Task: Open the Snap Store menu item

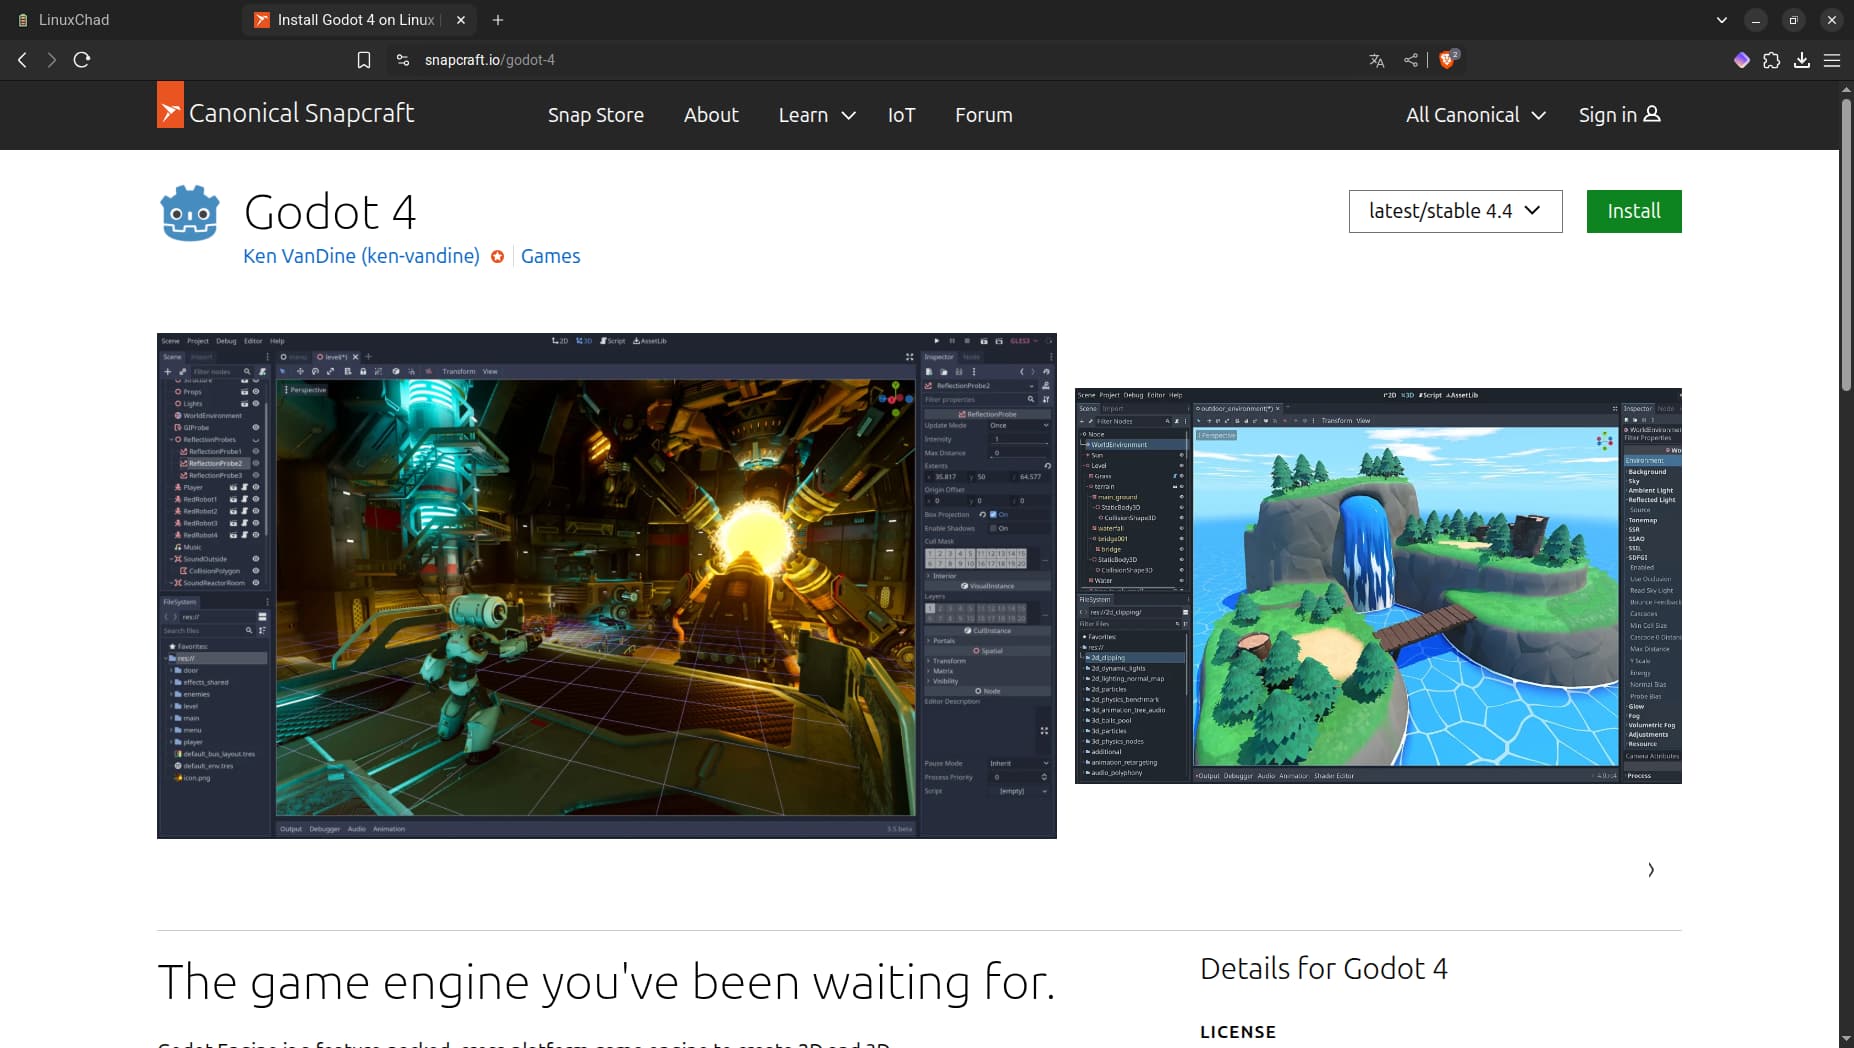Action: (x=596, y=115)
